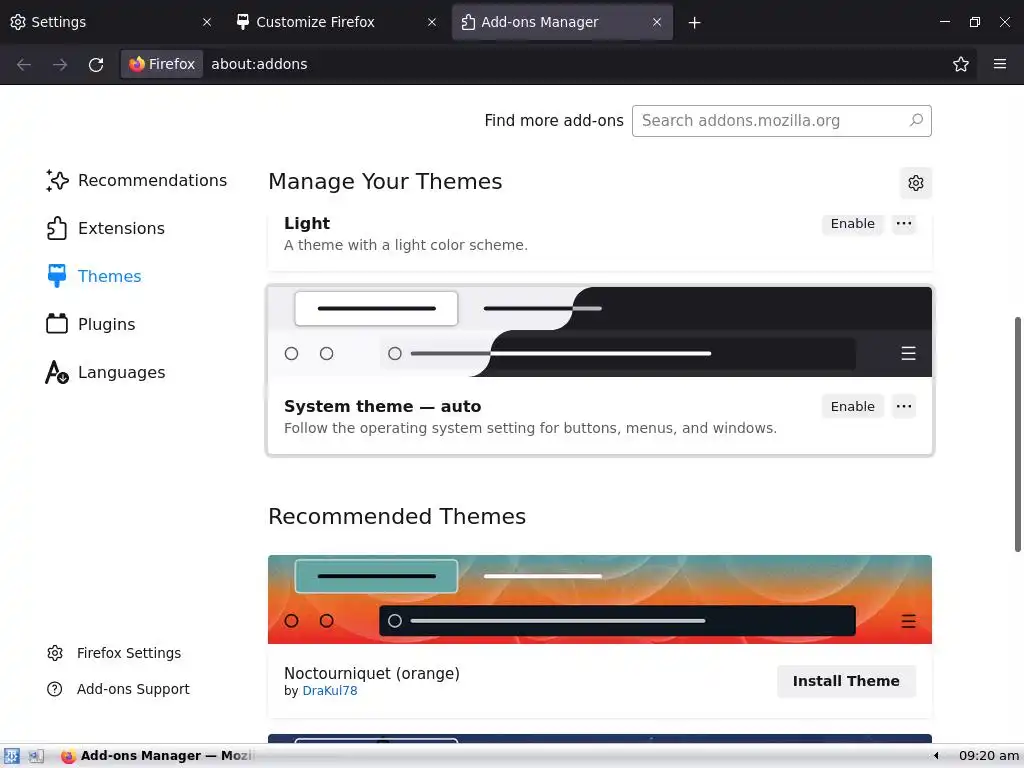This screenshot has height=768, width=1024.
Task: Click the Light theme description text
Action: pos(406,245)
